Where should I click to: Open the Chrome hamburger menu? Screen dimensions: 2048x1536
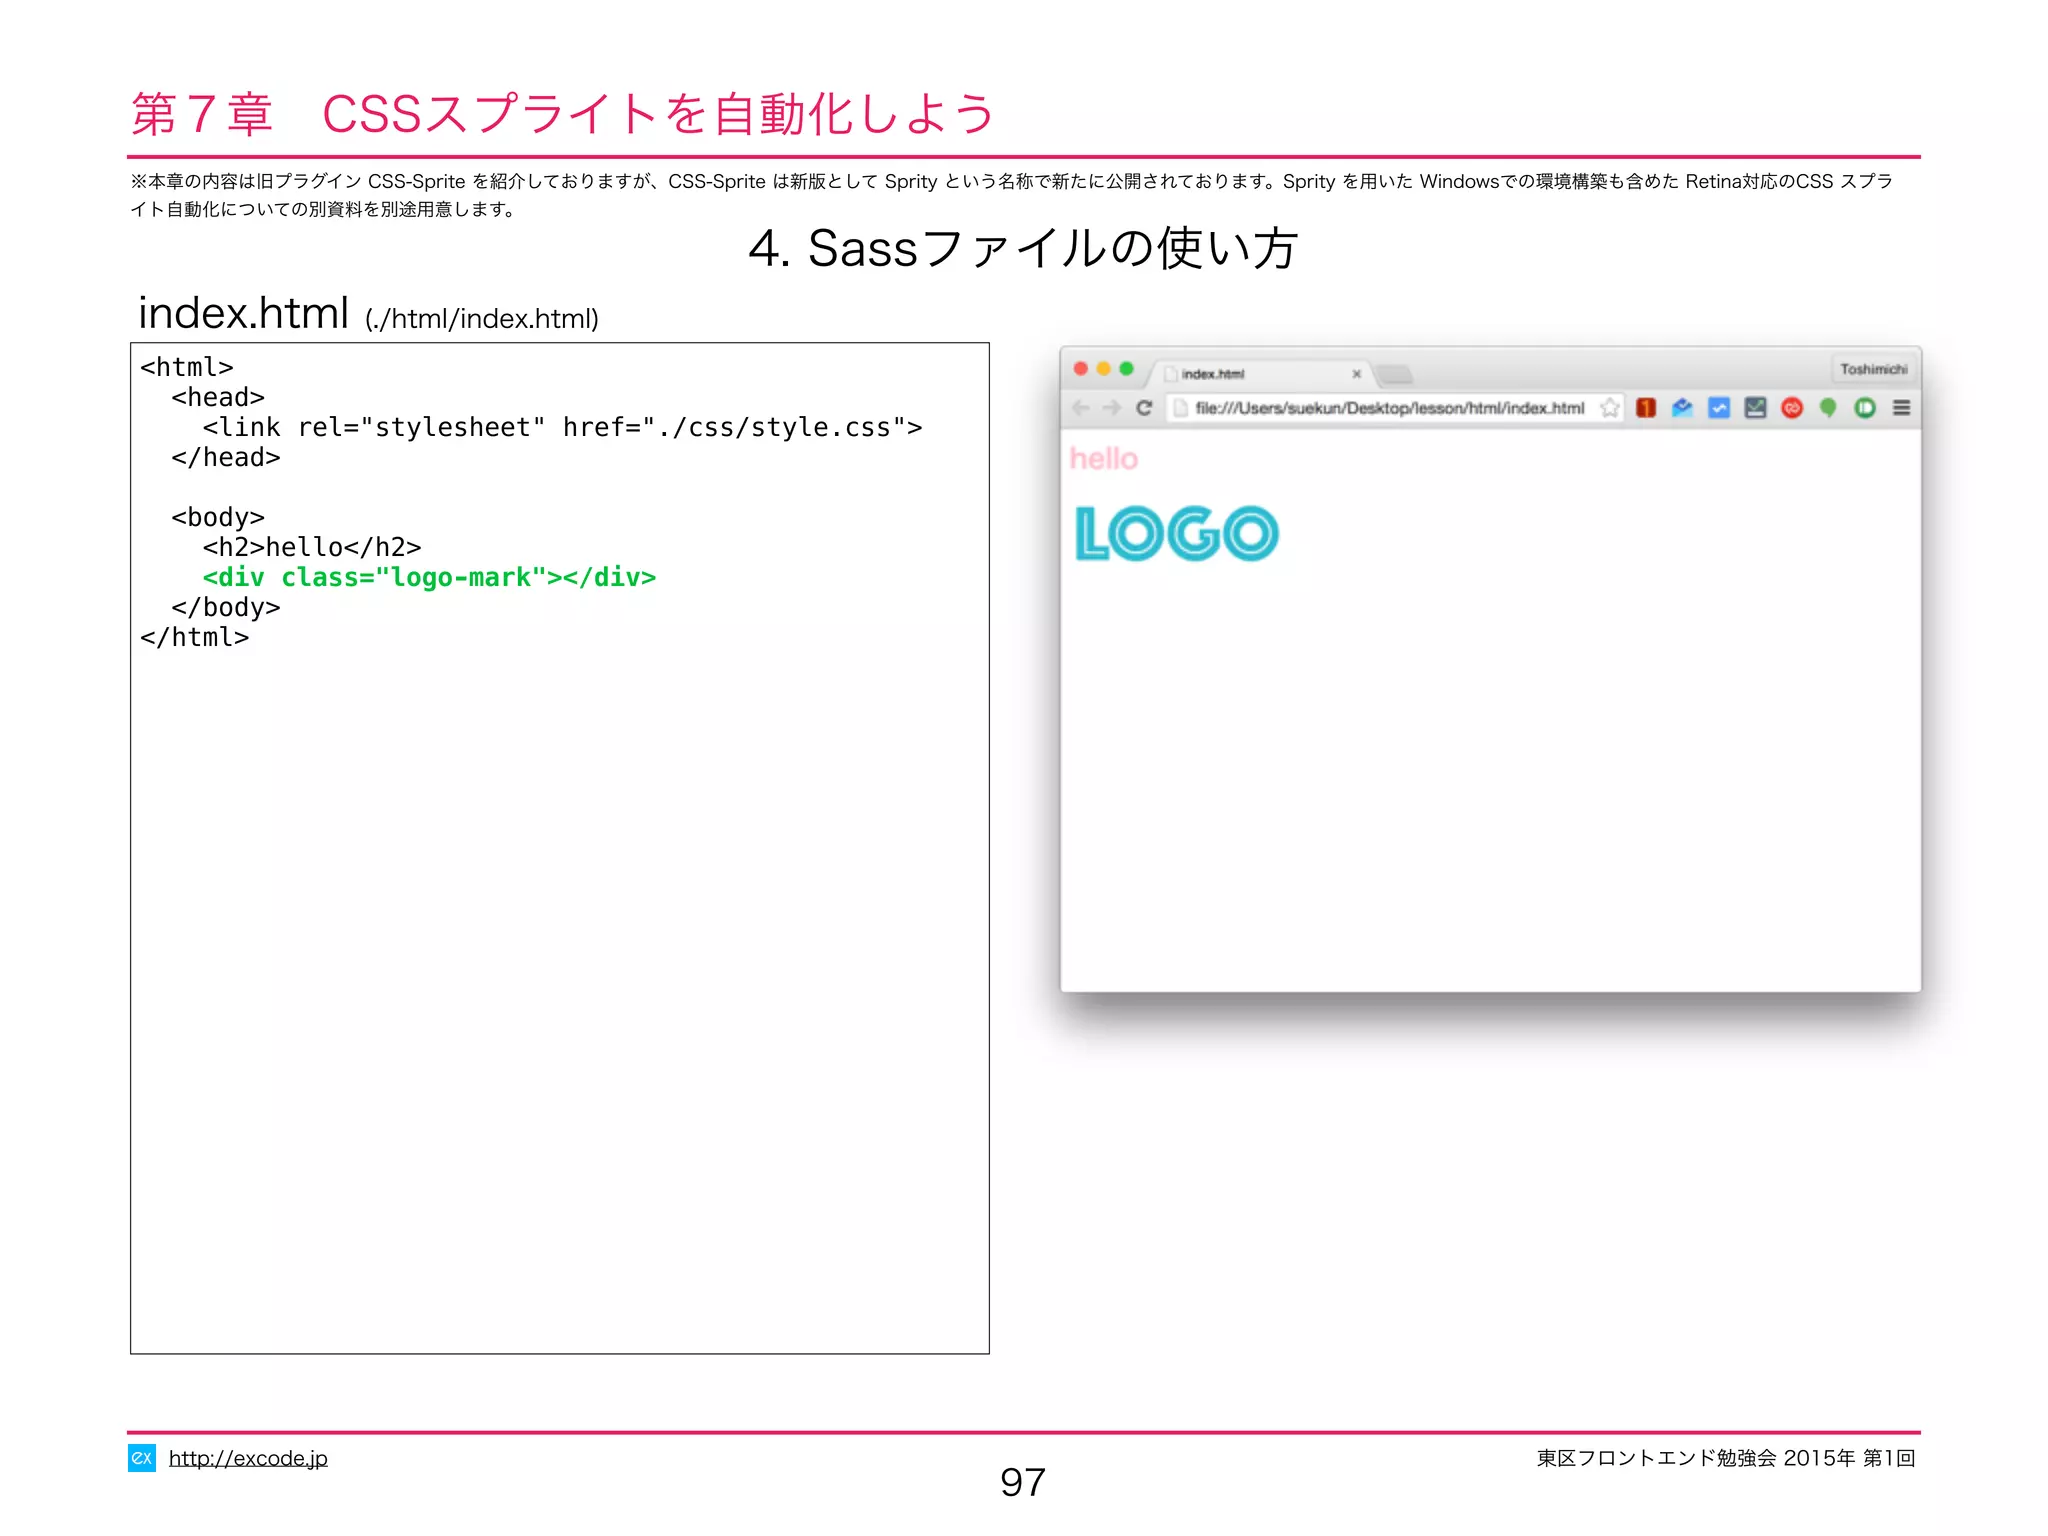click(1902, 408)
